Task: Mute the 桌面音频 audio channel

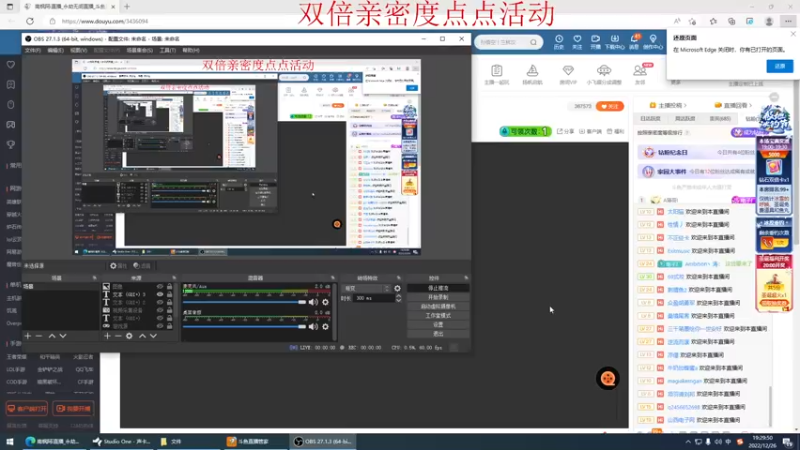Action: pyautogui.click(x=313, y=327)
